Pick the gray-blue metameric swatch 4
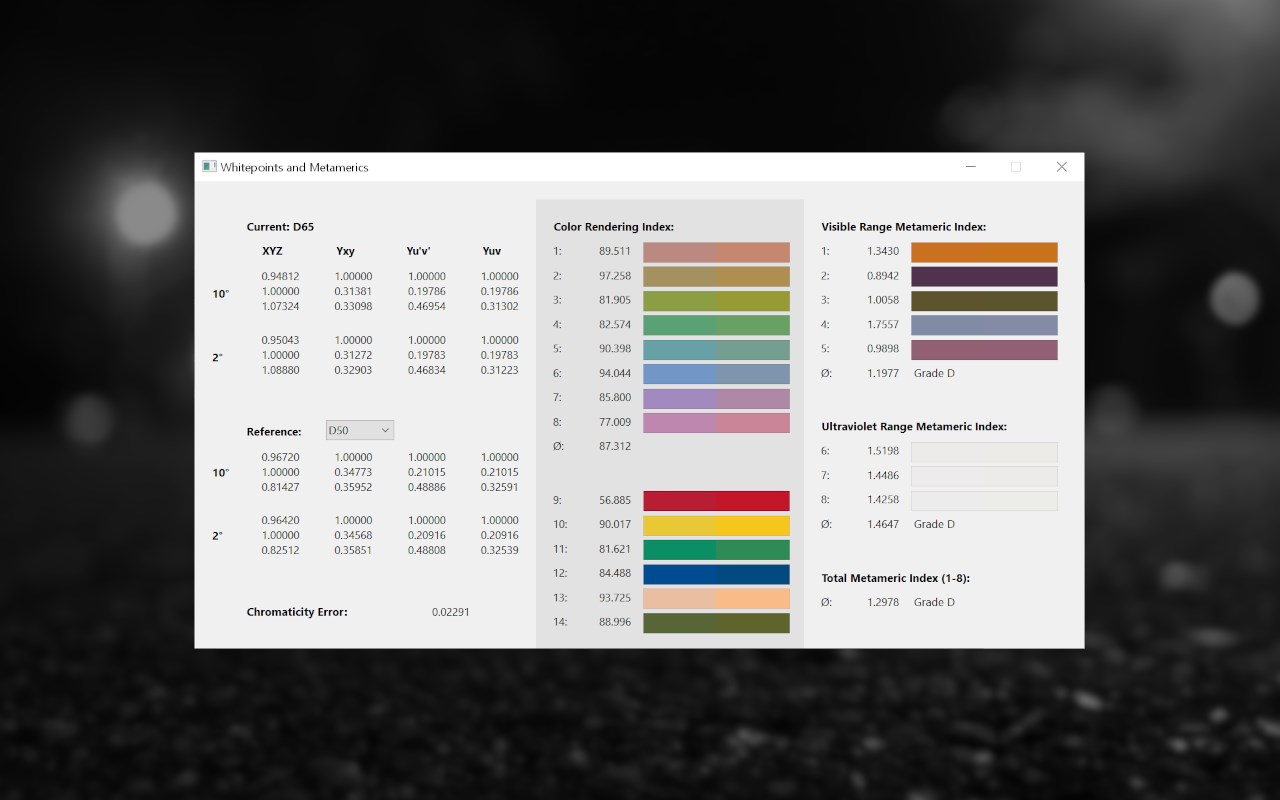This screenshot has height=800, width=1280. tap(984, 325)
